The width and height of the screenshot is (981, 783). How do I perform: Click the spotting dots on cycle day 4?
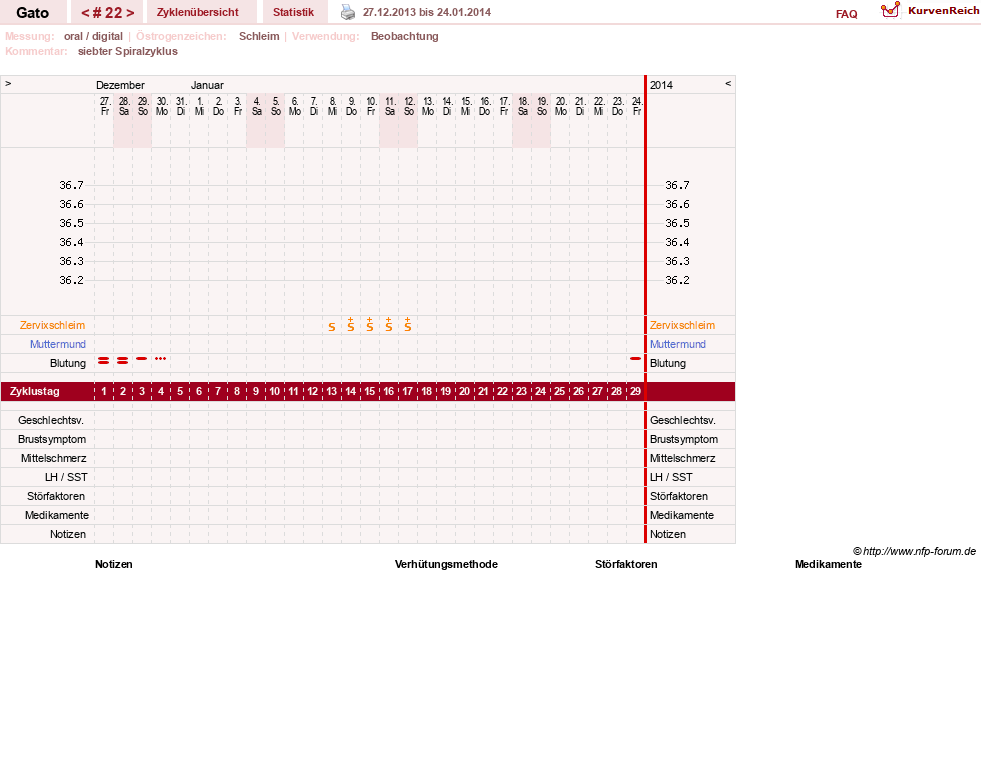click(160, 358)
